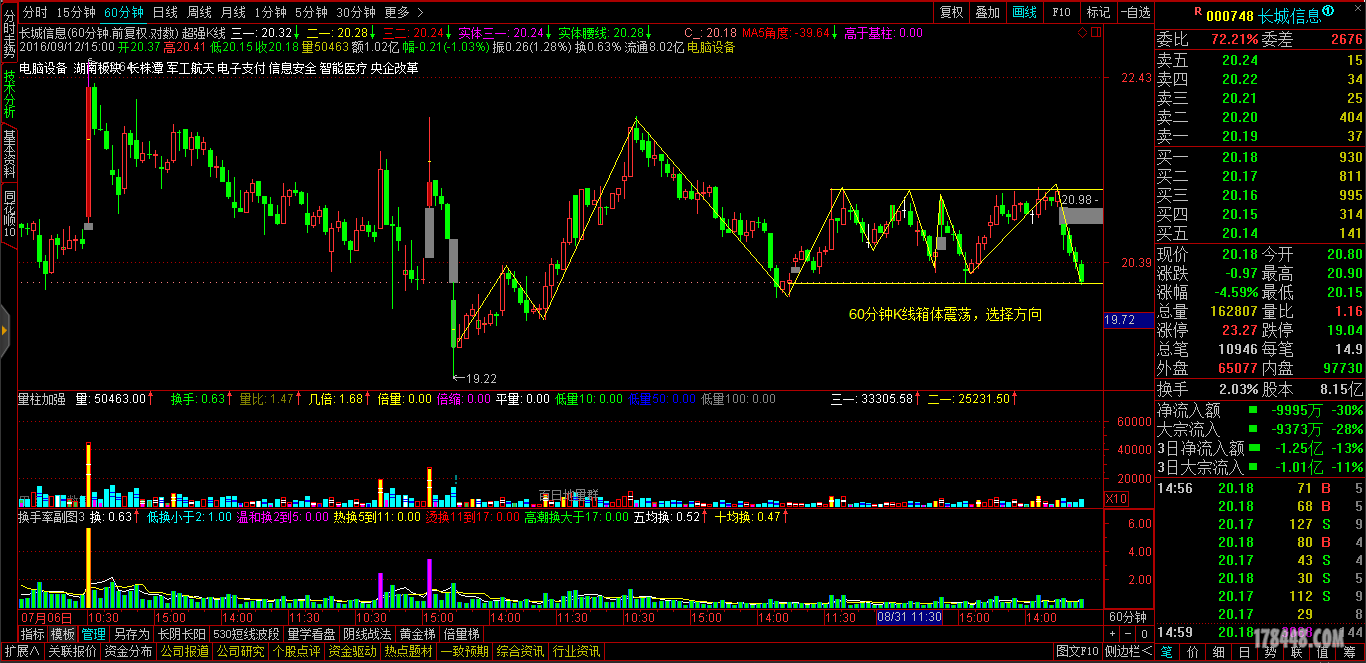
Task: Toggle the 复权 price adjustment option
Action: click(952, 12)
